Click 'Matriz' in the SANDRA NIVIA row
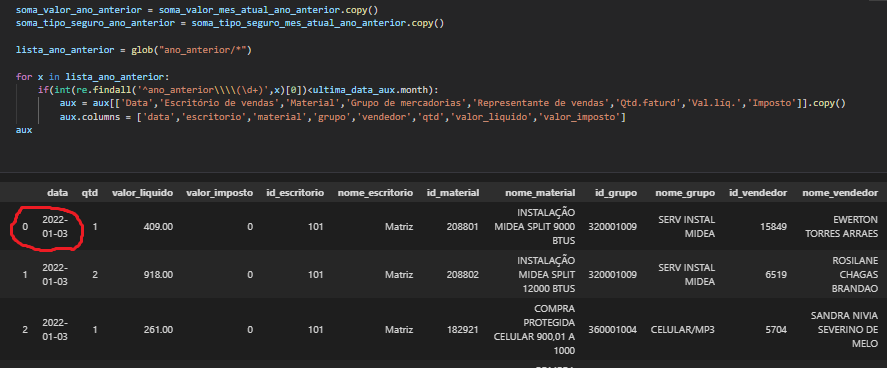This screenshot has height=368, width=887. (x=399, y=330)
